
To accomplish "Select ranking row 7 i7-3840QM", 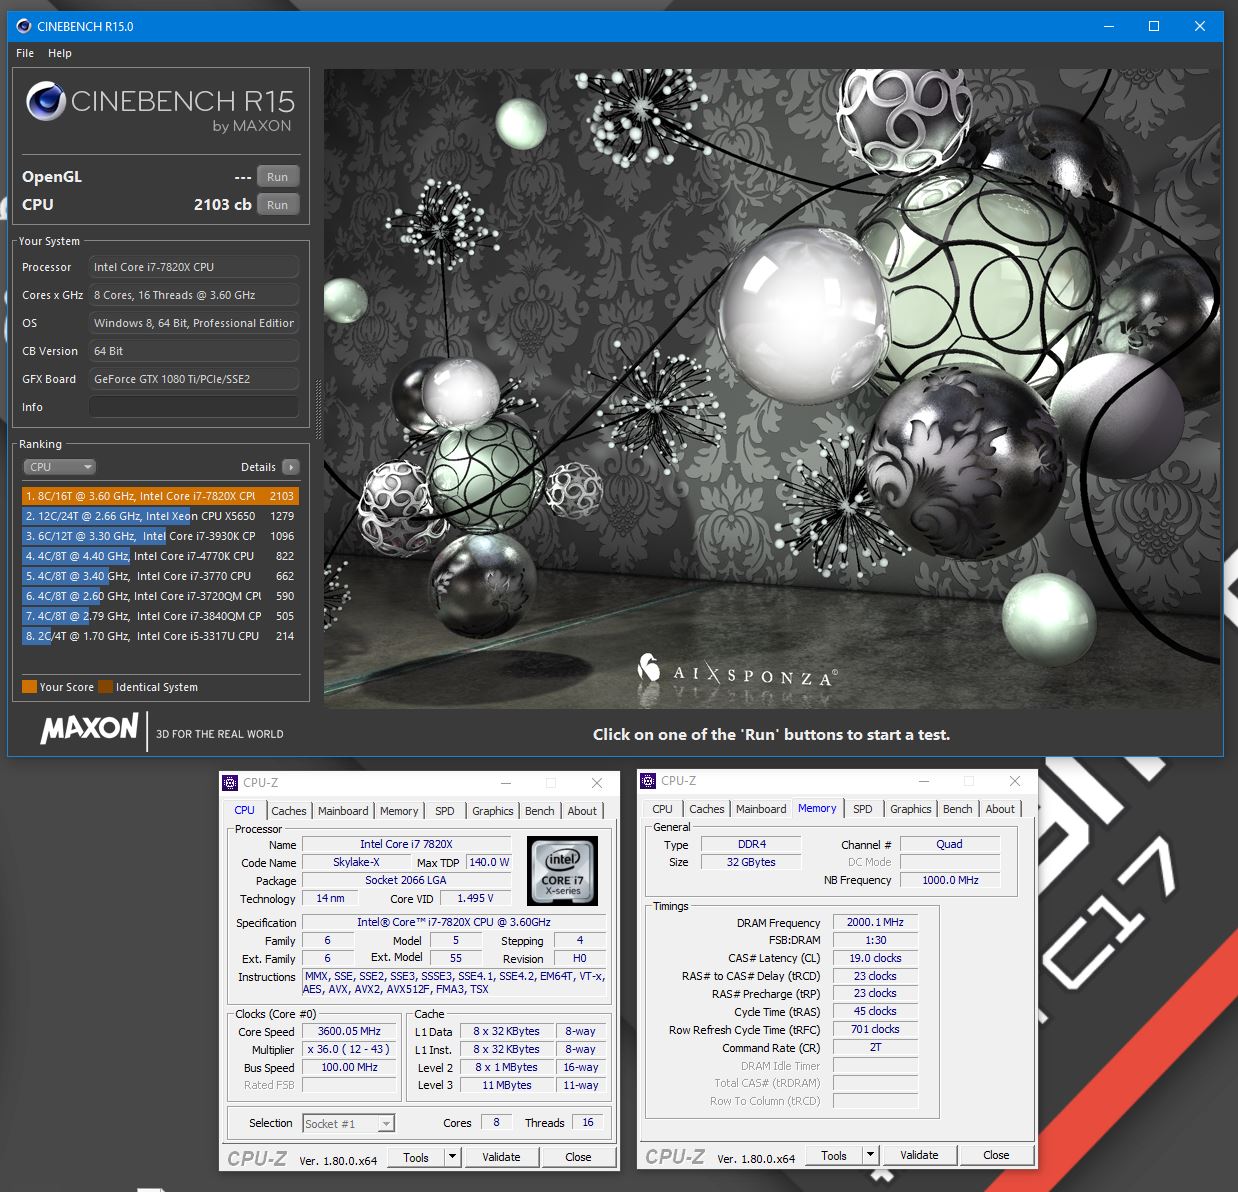I will [x=160, y=616].
